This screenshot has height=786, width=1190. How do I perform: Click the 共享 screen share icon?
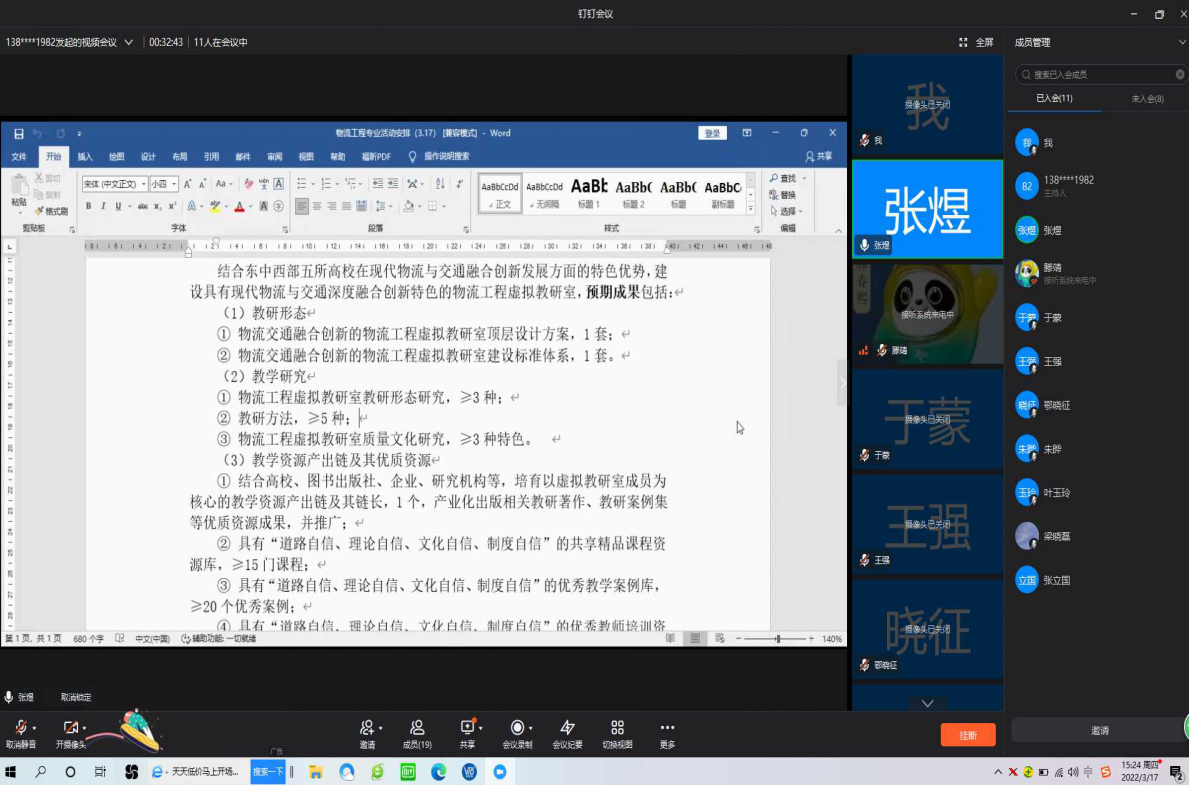click(466, 728)
